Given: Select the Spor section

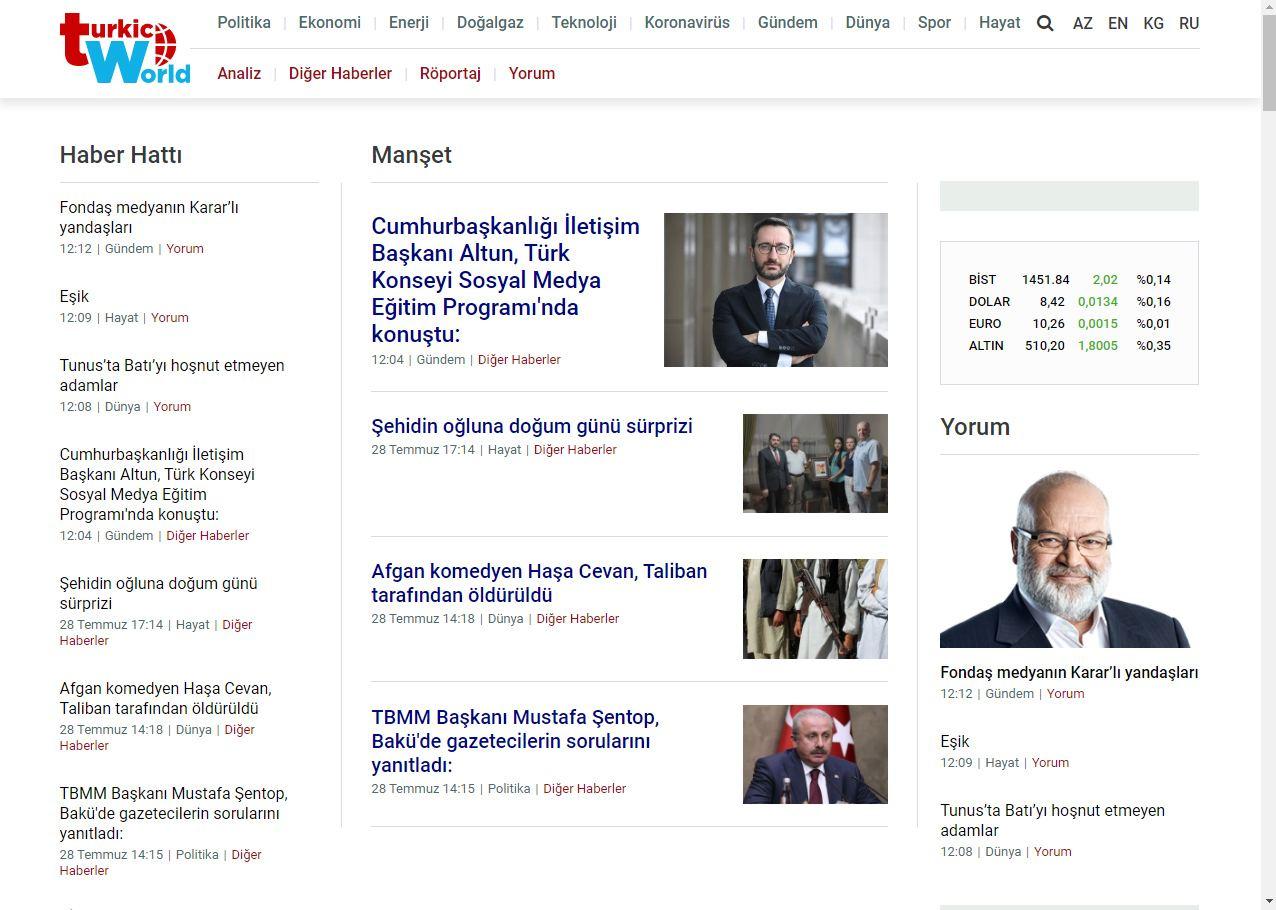Looking at the screenshot, I should [x=934, y=22].
